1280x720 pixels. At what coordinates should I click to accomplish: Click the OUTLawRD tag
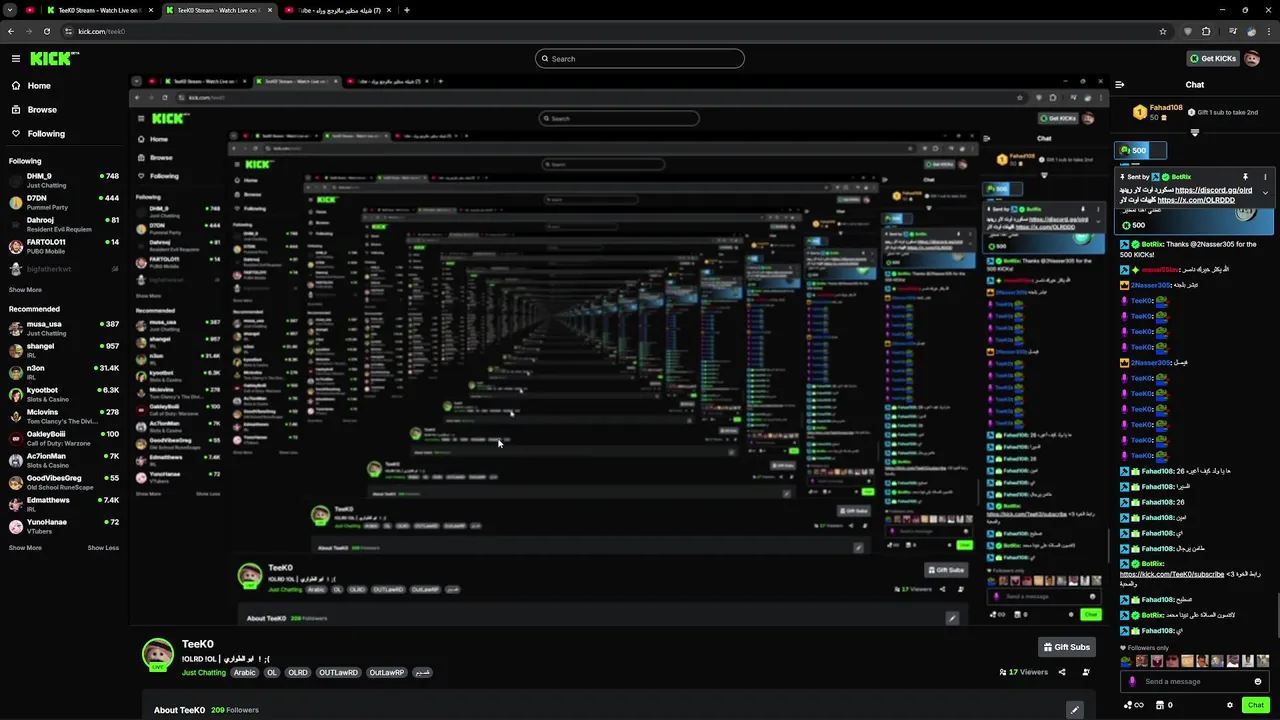[x=338, y=673]
